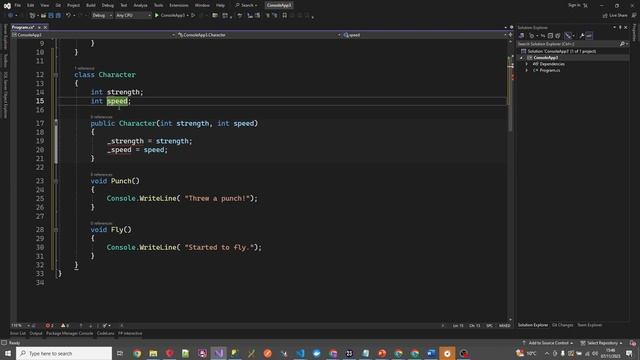The height and width of the screenshot is (360, 640).
Task: Open the Analyze menu
Action: click(x=140, y=5)
